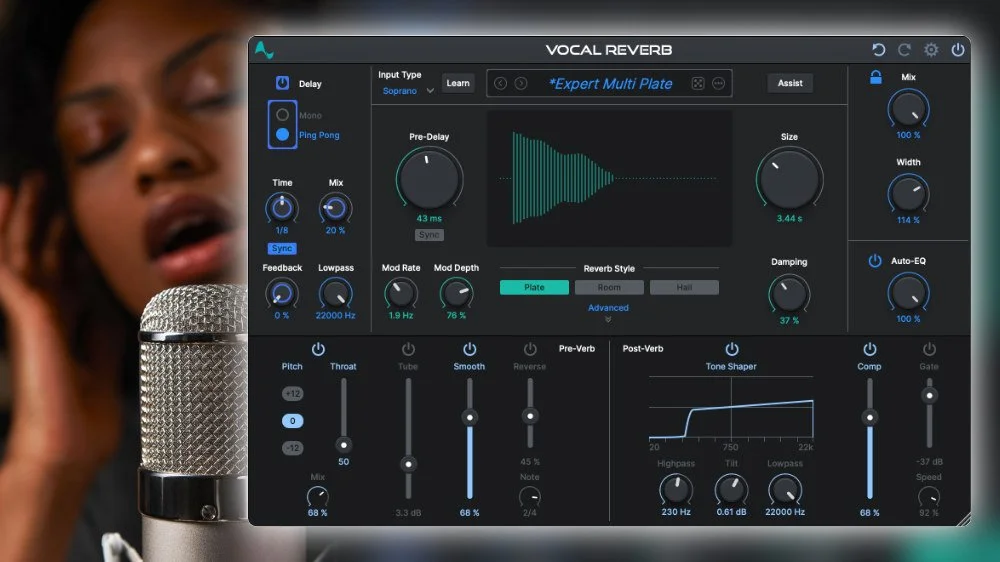Toggle the Auto-EQ power button
This screenshot has height=562, width=1000.
pos(875,261)
